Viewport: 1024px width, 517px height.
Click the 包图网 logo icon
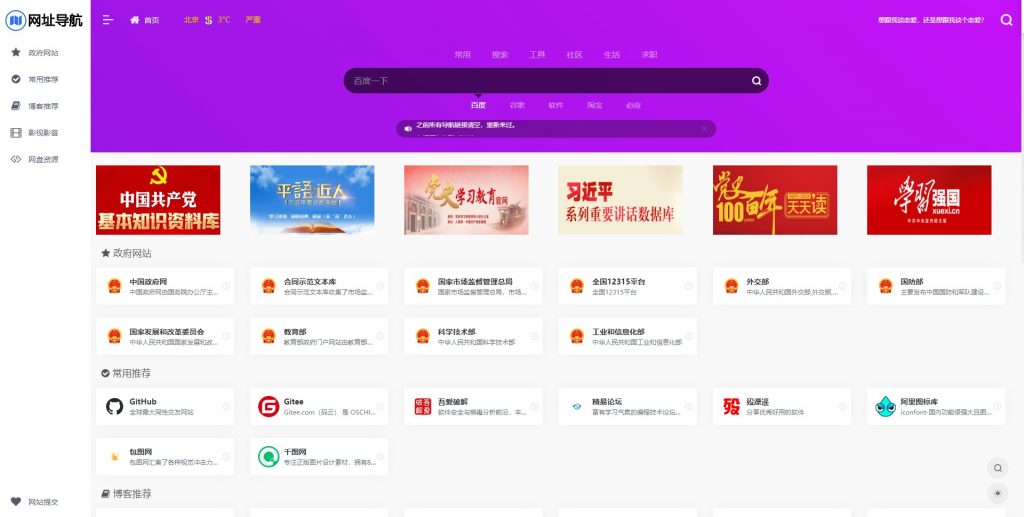tap(114, 457)
